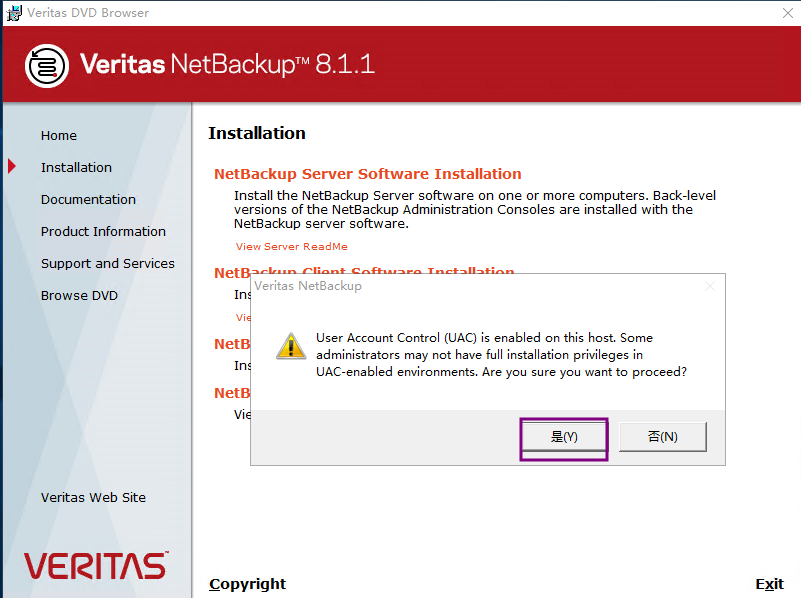The height and width of the screenshot is (598, 801).
Task: Open the Veritas Web Site link
Action: pyautogui.click(x=93, y=497)
